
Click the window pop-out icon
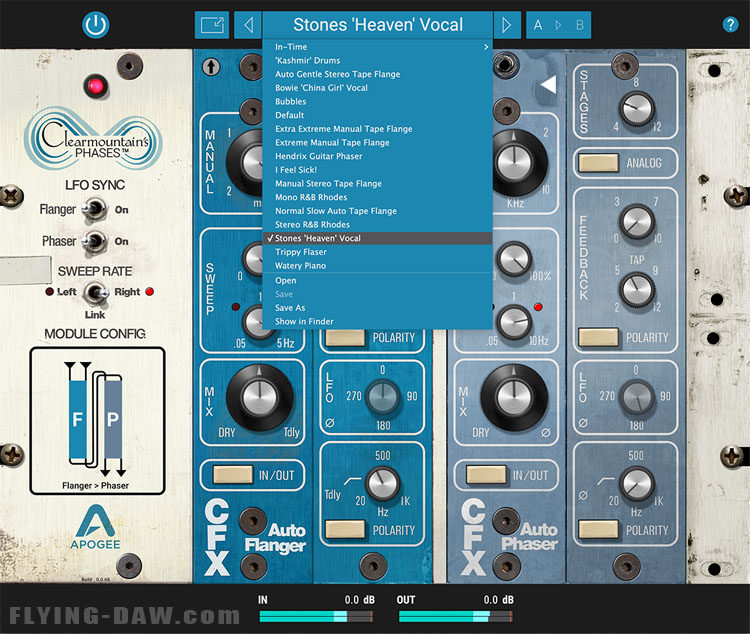point(212,25)
